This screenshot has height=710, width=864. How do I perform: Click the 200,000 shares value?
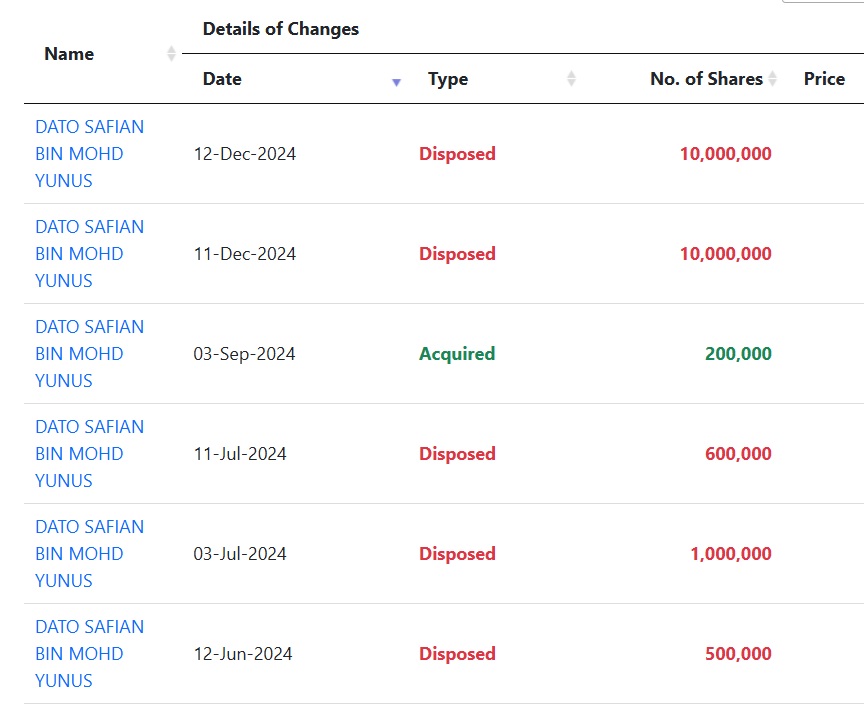[738, 354]
